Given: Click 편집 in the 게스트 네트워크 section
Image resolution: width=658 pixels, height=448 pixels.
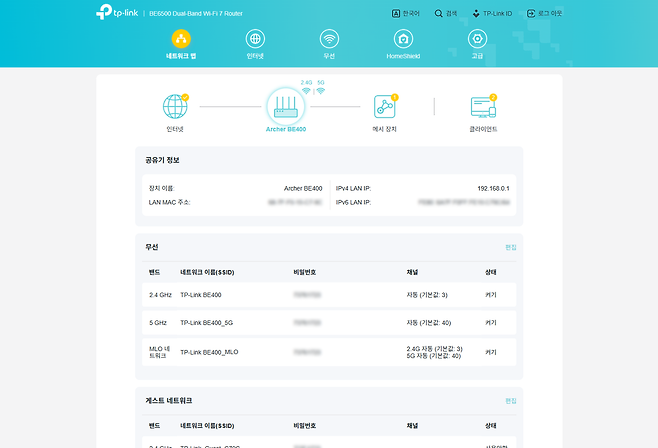Looking at the screenshot, I should tap(510, 400).
